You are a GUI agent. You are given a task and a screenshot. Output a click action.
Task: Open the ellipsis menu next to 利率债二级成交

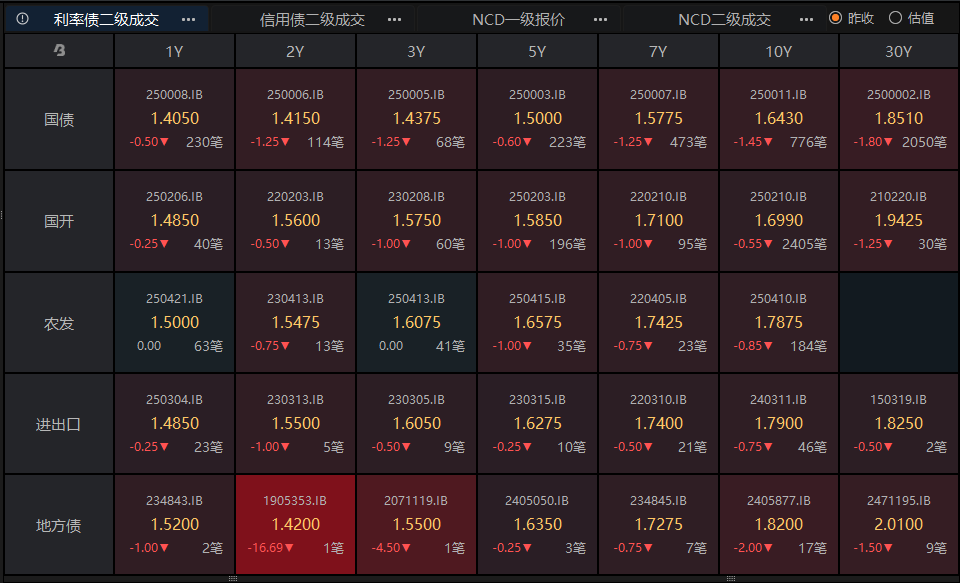[x=189, y=19]
